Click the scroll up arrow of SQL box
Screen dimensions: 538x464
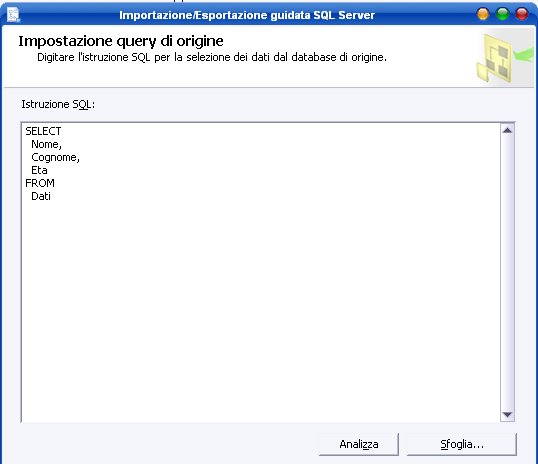pyautogui.click(x=507, y=130)
